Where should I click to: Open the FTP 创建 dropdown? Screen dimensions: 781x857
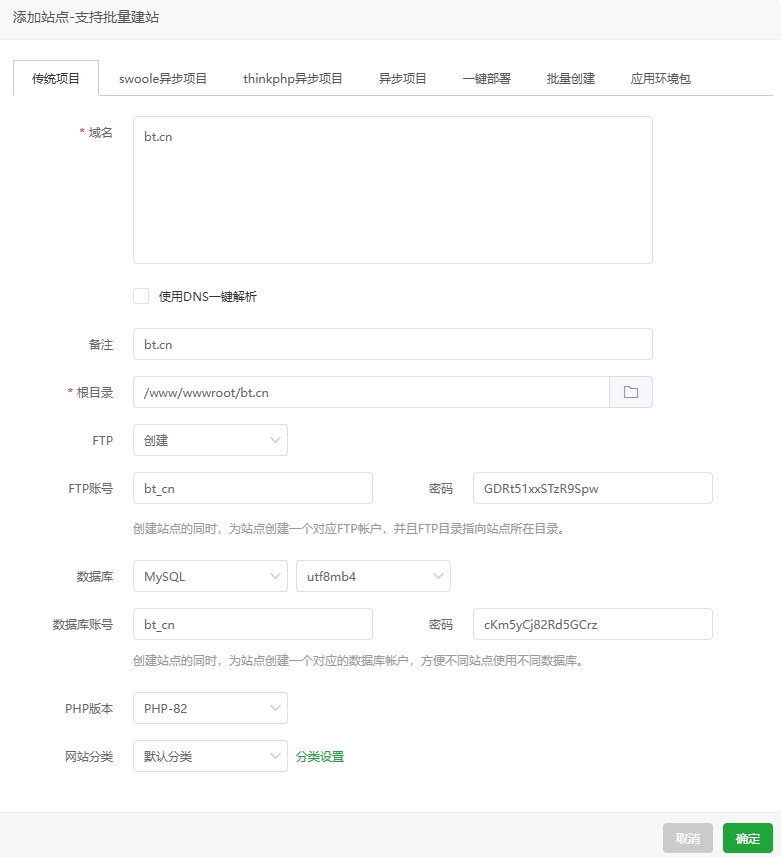[x=210, y=440]
